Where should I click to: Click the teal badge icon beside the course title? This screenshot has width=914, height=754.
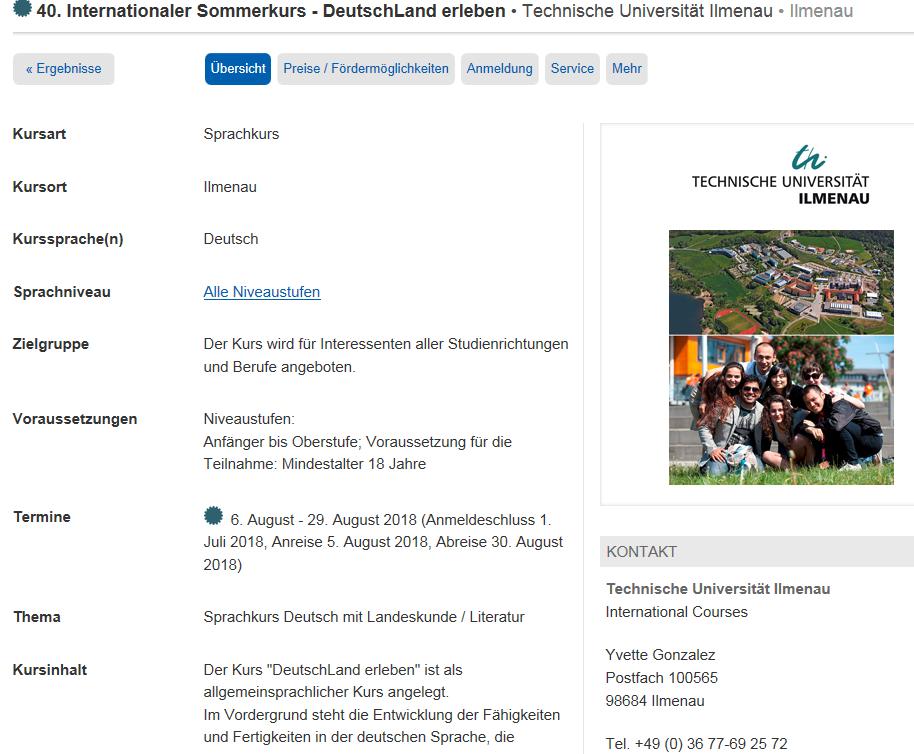(x=22, y=8)
